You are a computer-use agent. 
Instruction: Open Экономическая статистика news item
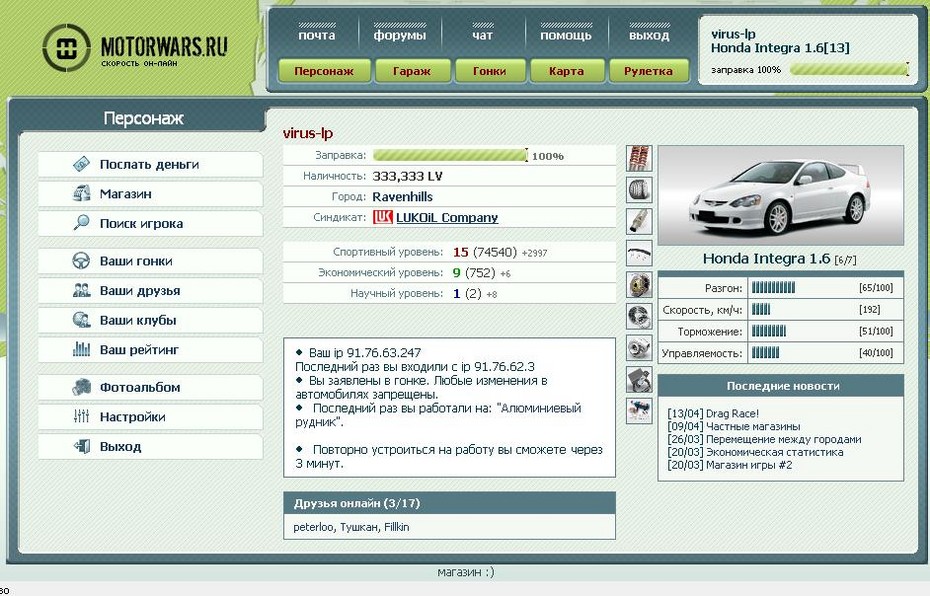(775, 452)
